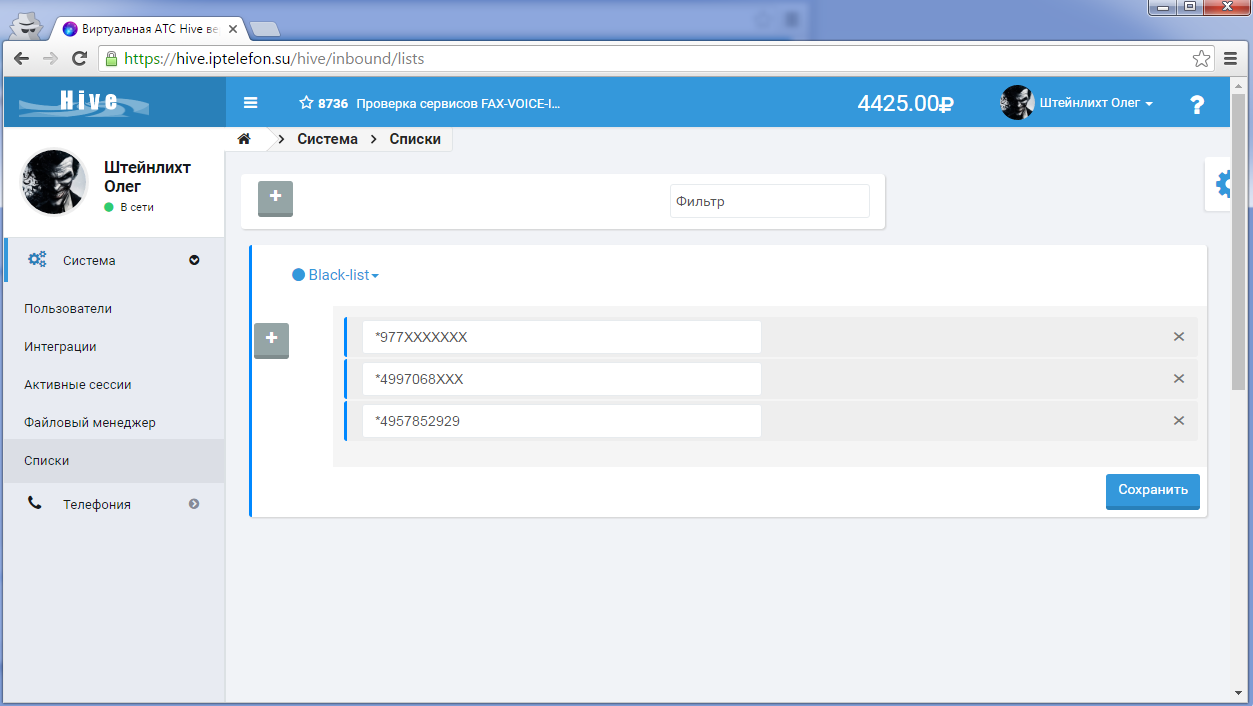Add a number to Black-list with plus button
This screenshot has height=706, width=1253.
coord(271,340)
